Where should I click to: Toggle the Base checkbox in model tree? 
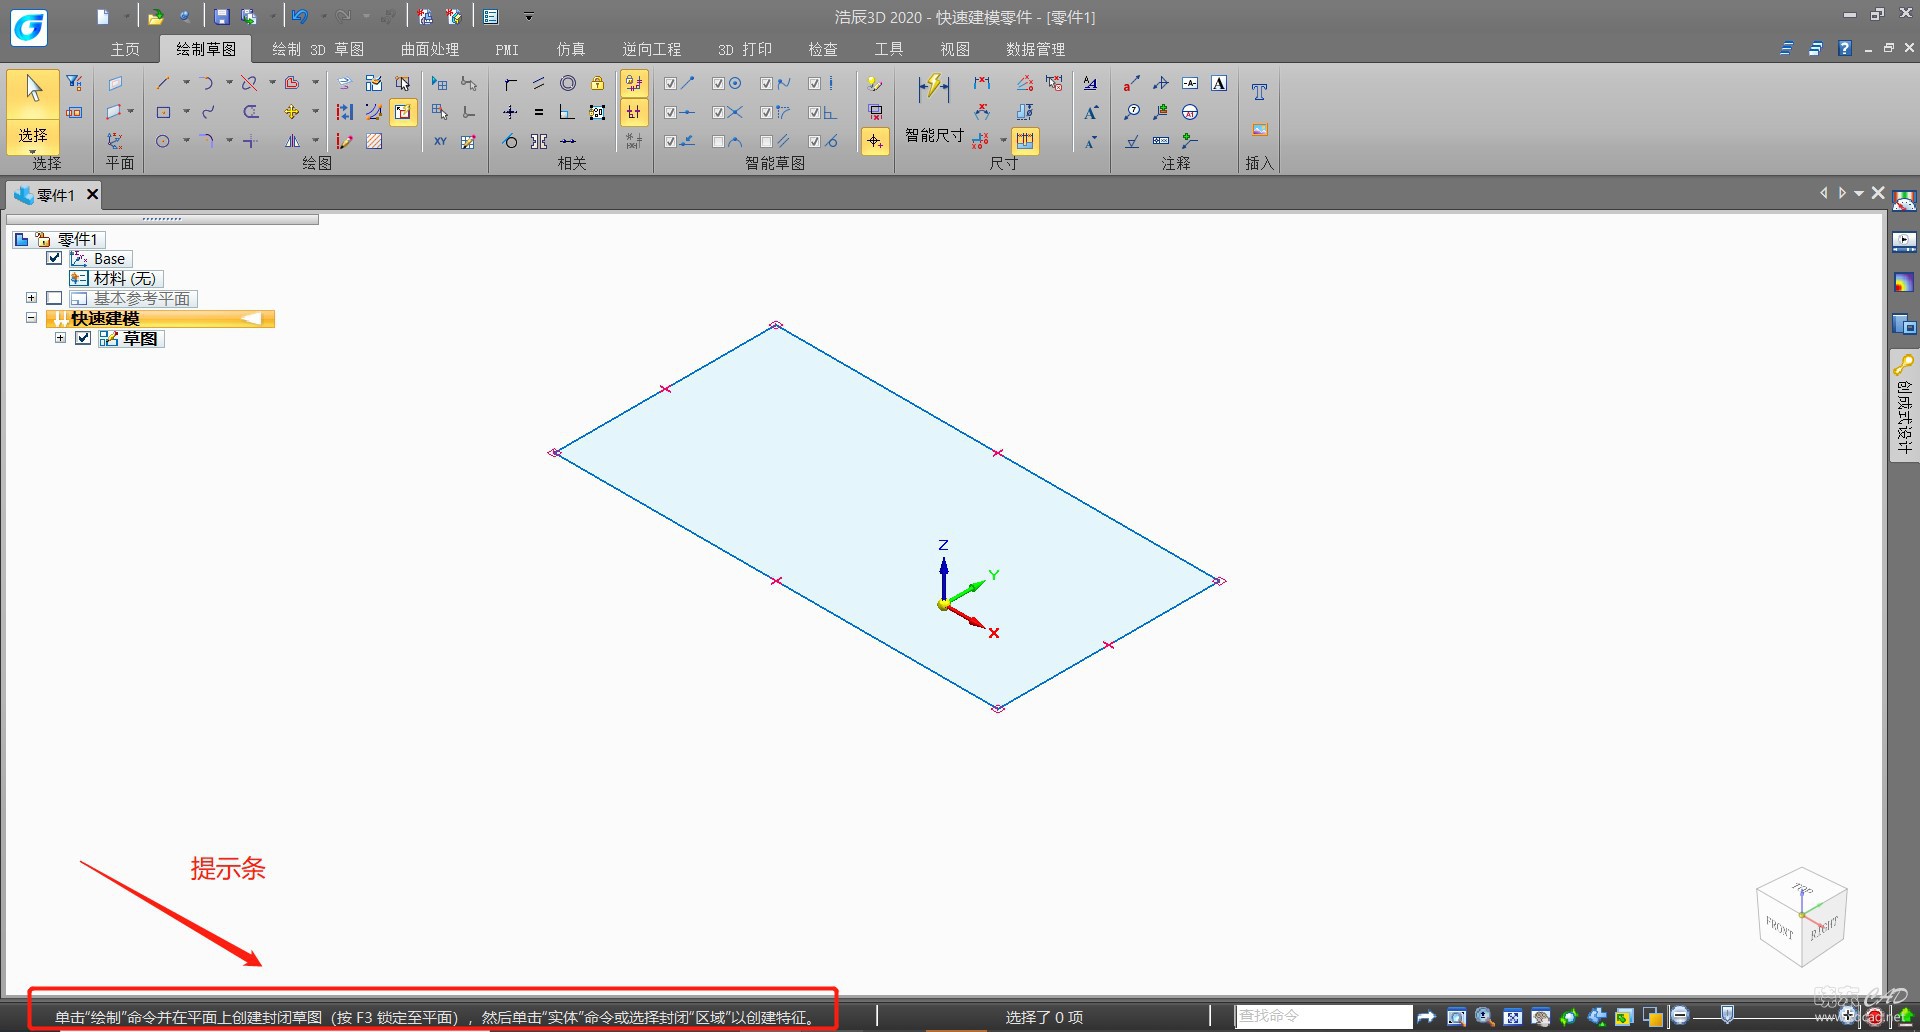(55, 258)
